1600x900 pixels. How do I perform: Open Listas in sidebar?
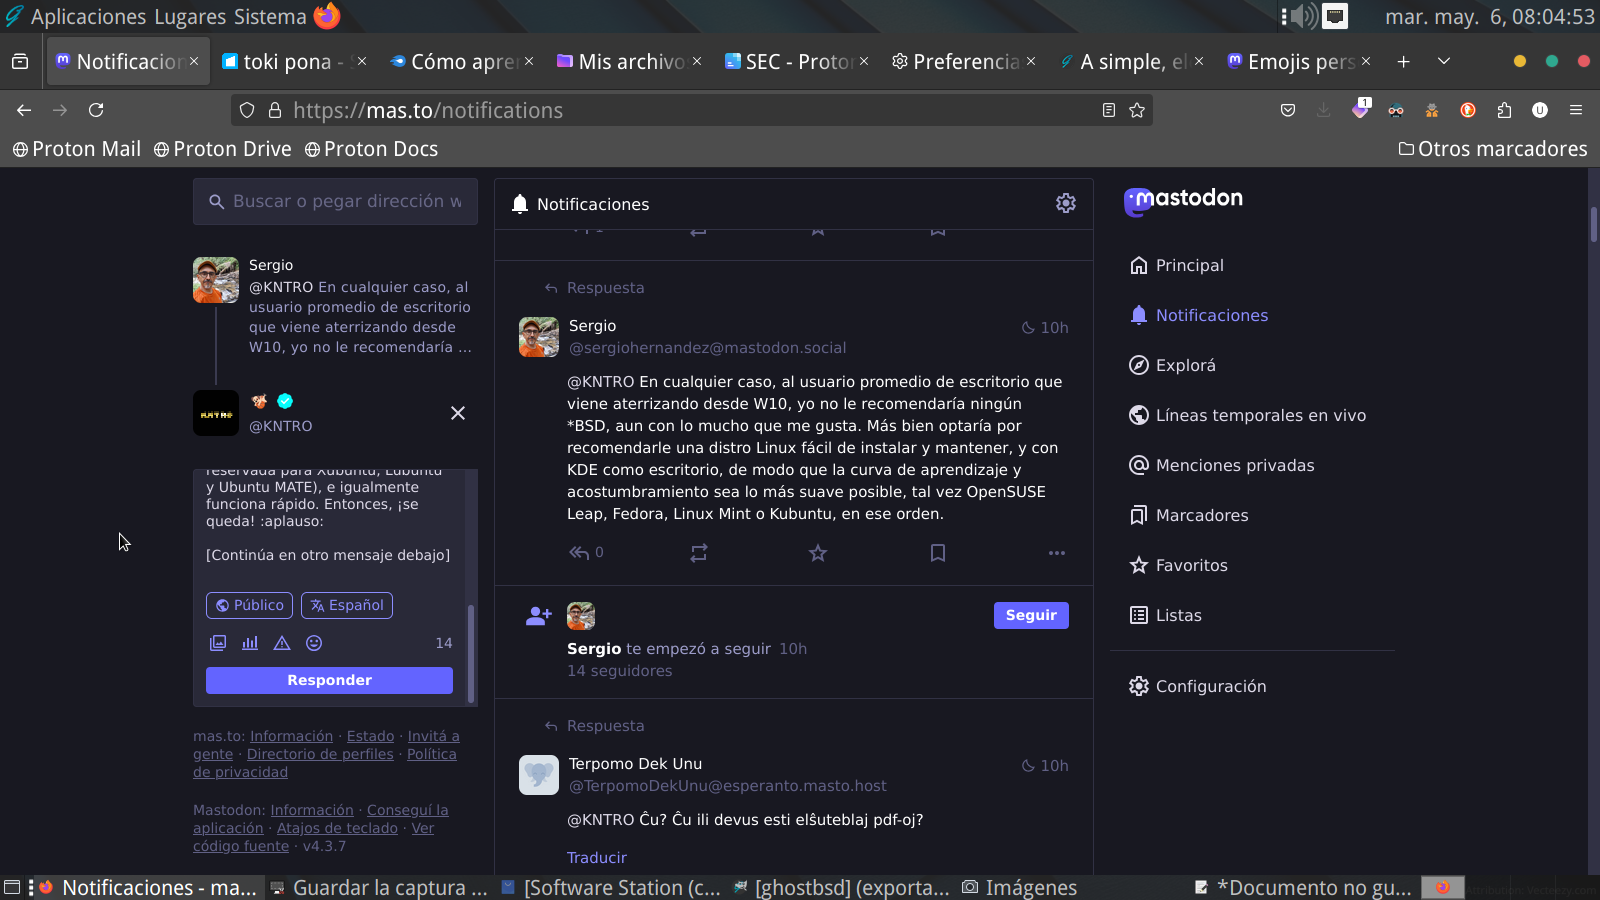coord(1165,615)
